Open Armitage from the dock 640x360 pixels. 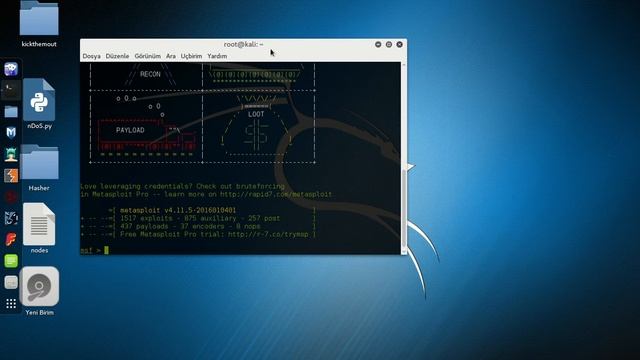tap(11, 154)
